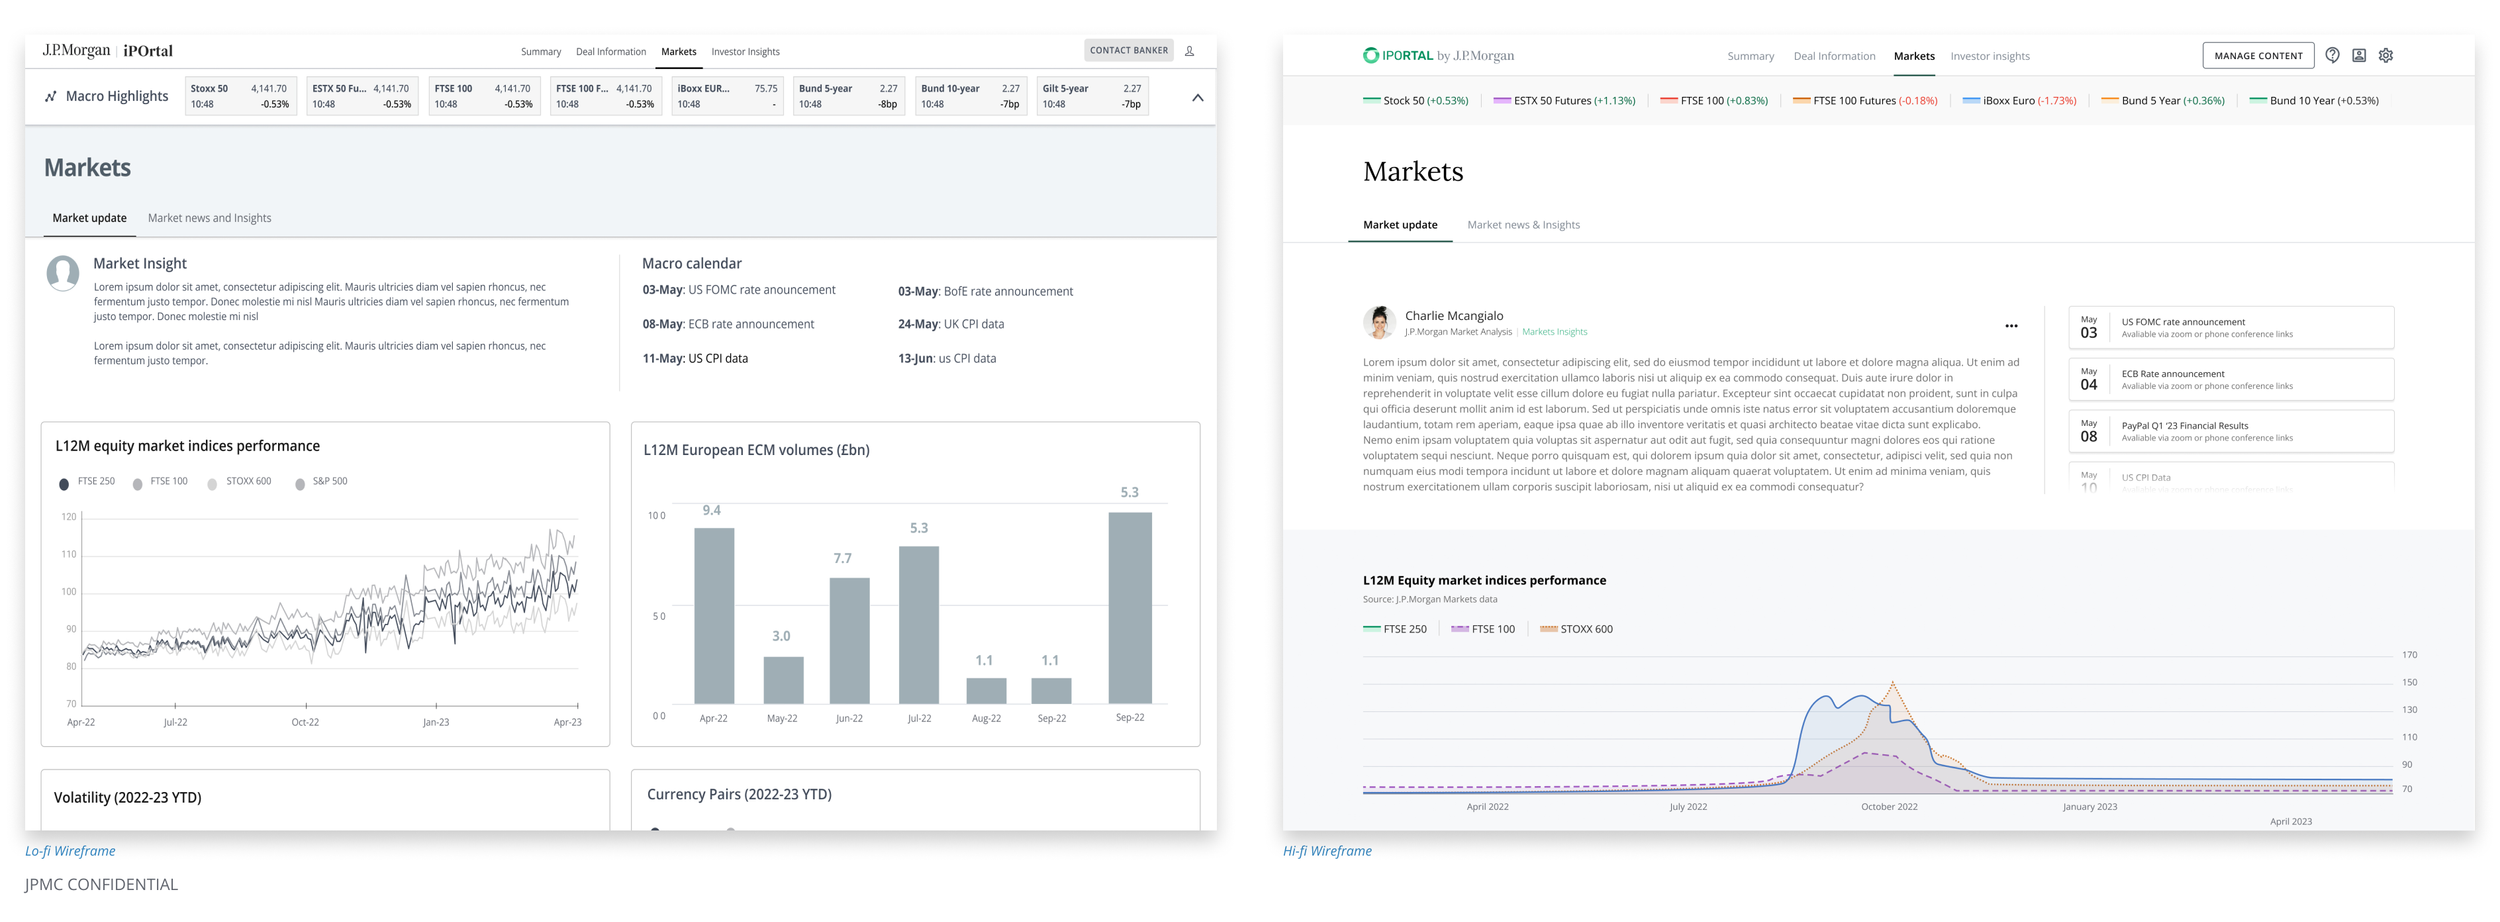Open May 03 US FOMC rate announcement card
2500x922 pixels.
(2230, 328)
